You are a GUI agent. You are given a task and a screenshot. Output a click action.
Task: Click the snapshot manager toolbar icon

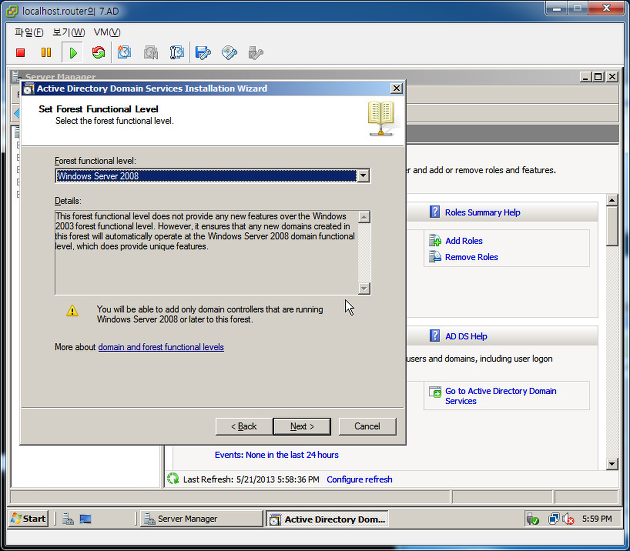pyautogui.click(x=177, y=53)
